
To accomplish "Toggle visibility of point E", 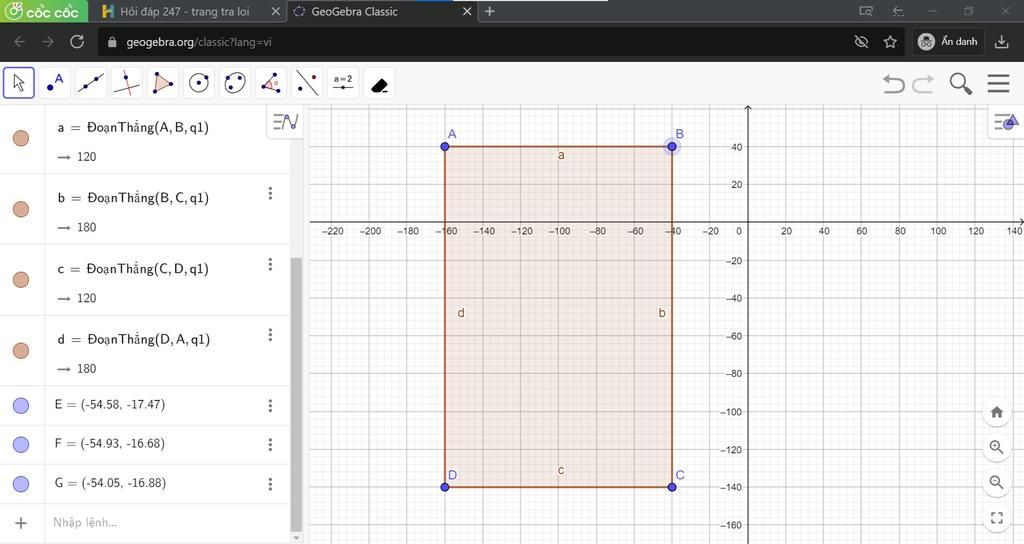I will point(21,406).
